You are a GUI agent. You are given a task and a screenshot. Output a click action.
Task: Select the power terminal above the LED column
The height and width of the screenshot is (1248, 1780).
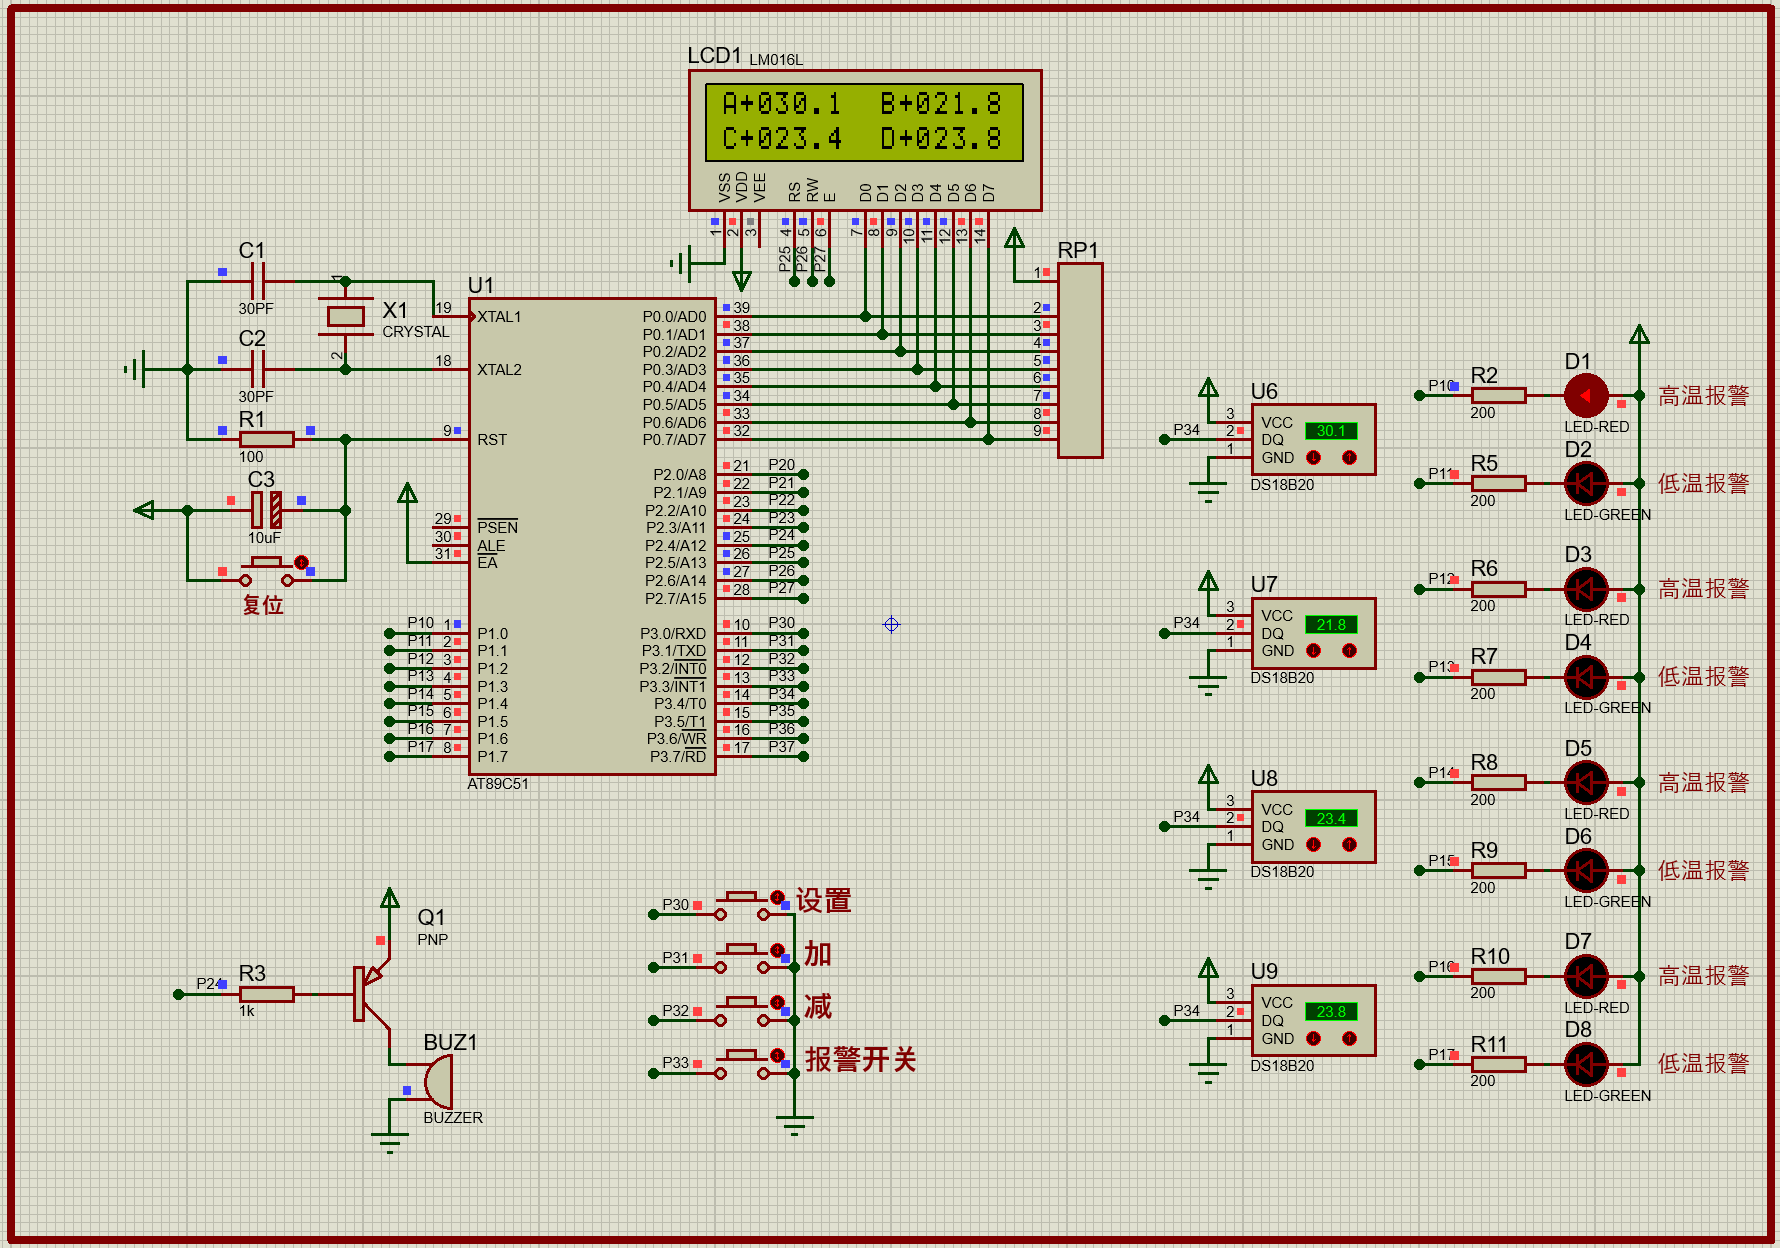point(1639,335)
